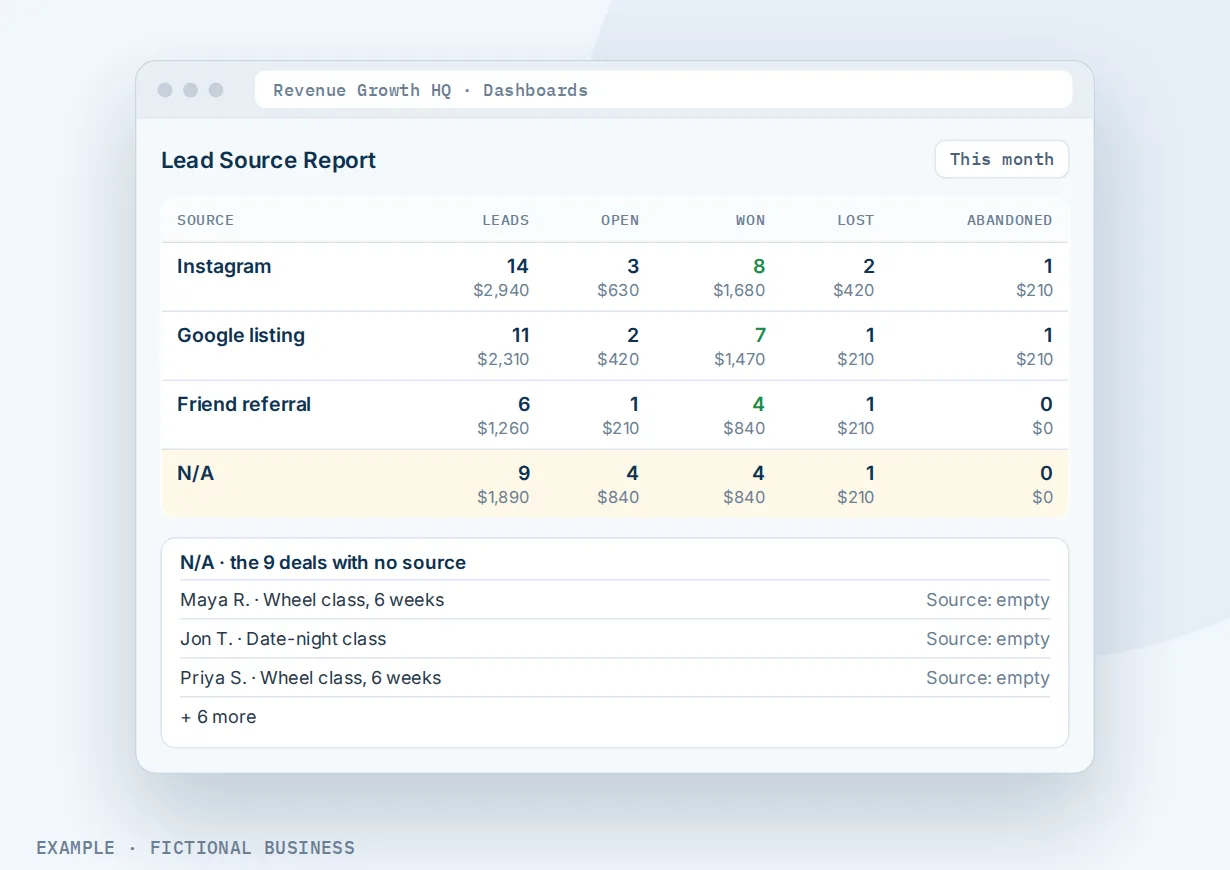Click Google listing won value $1,470
1230x870 pixels.
tap(740, 359)
